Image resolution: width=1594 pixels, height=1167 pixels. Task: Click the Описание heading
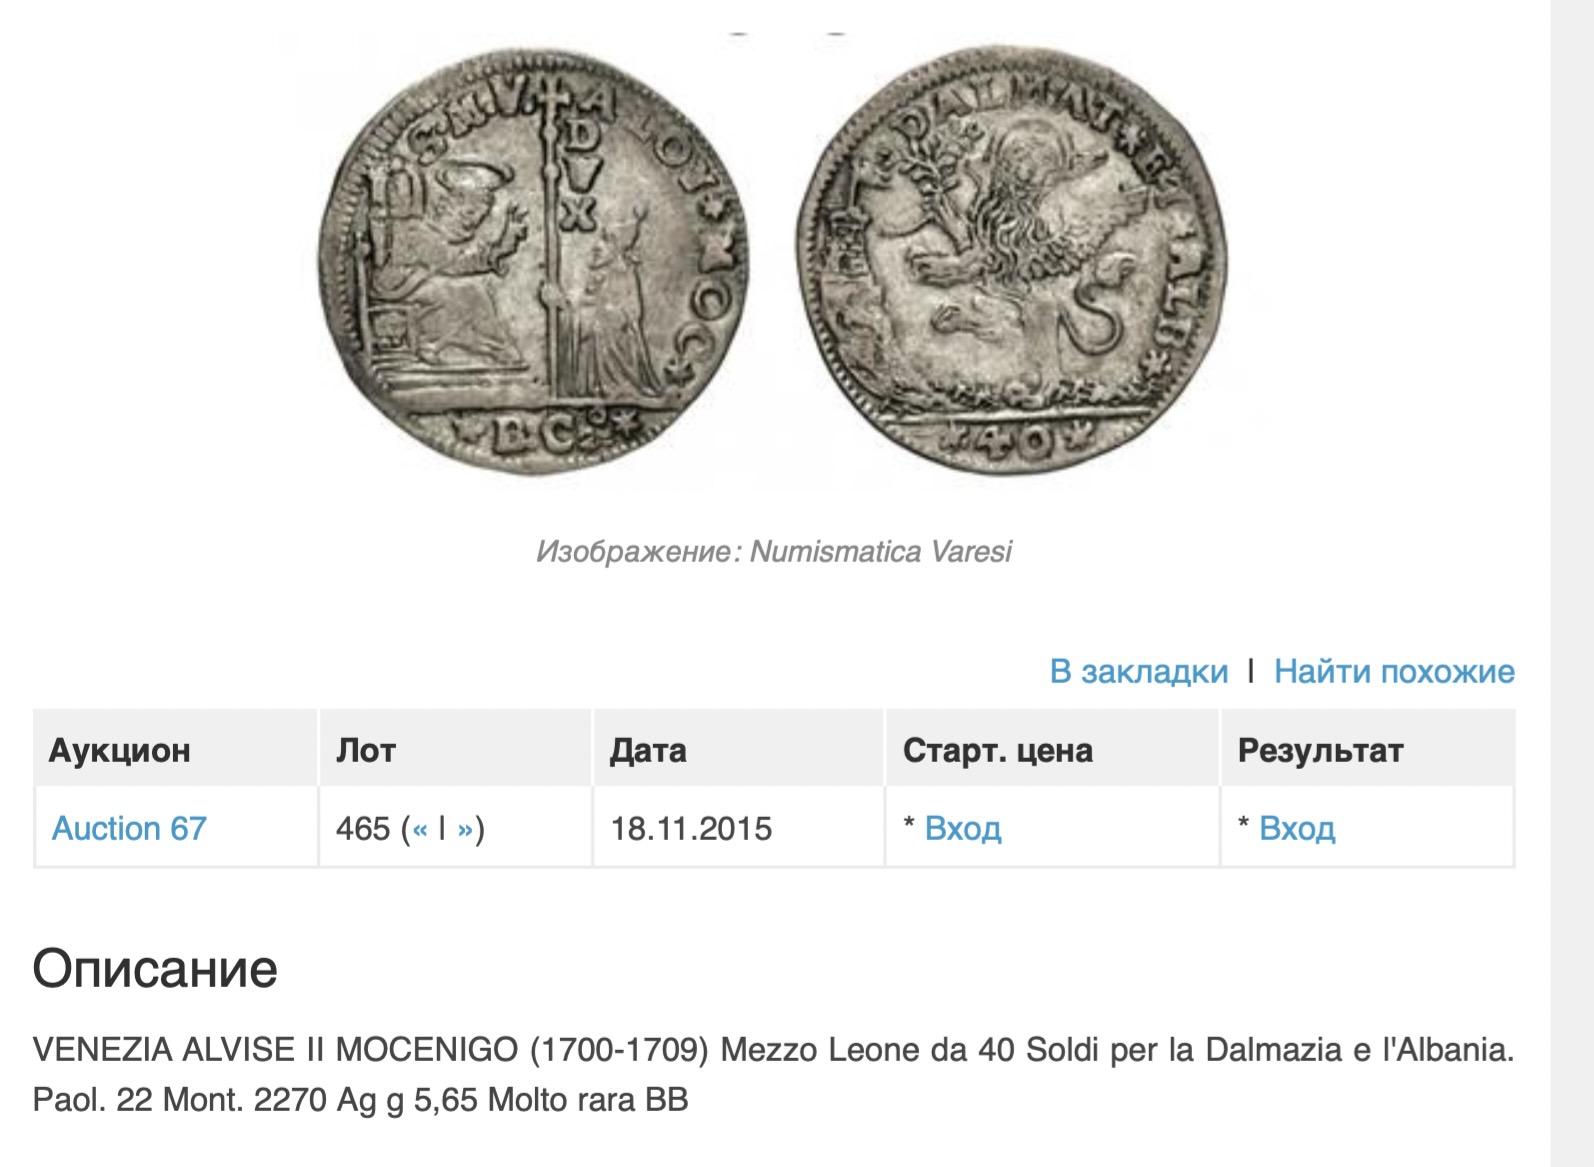pos(155,968)
